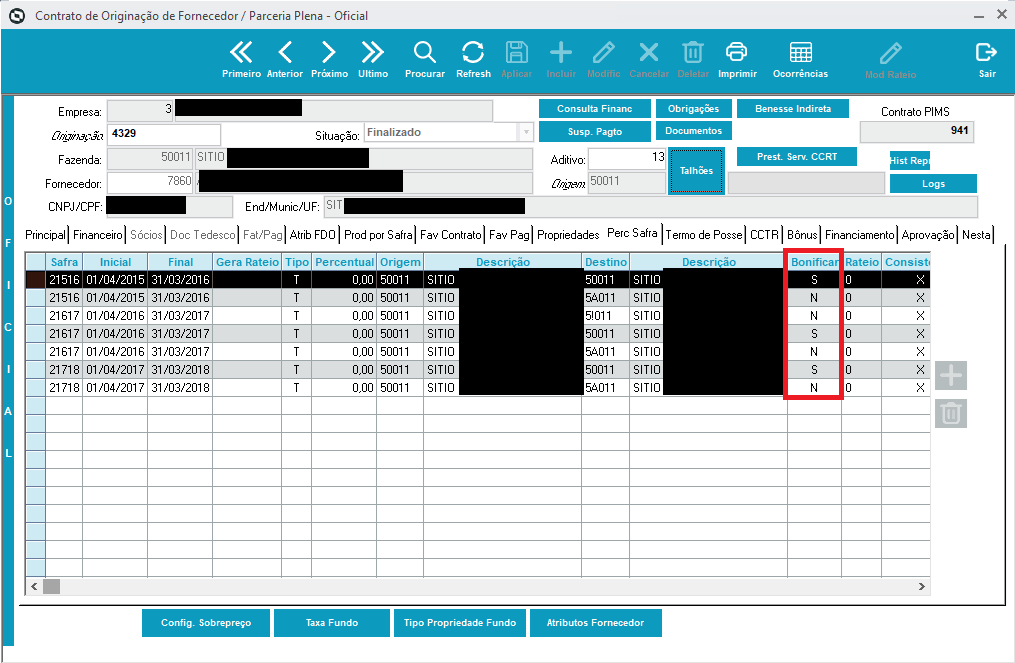
Task: Click the Config. Sobrepreço button
Action: pyautogui.click(x=206, y=623)
